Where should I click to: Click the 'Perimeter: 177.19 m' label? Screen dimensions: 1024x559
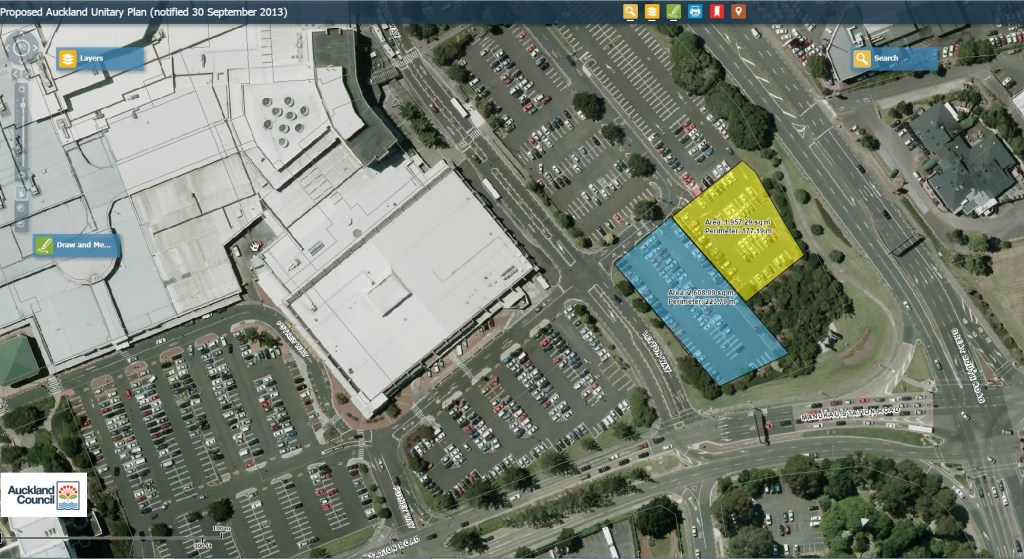pos(738,231)
